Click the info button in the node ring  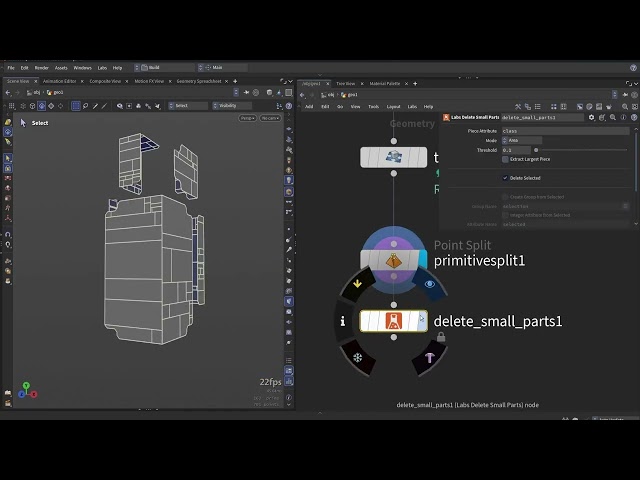343,321
